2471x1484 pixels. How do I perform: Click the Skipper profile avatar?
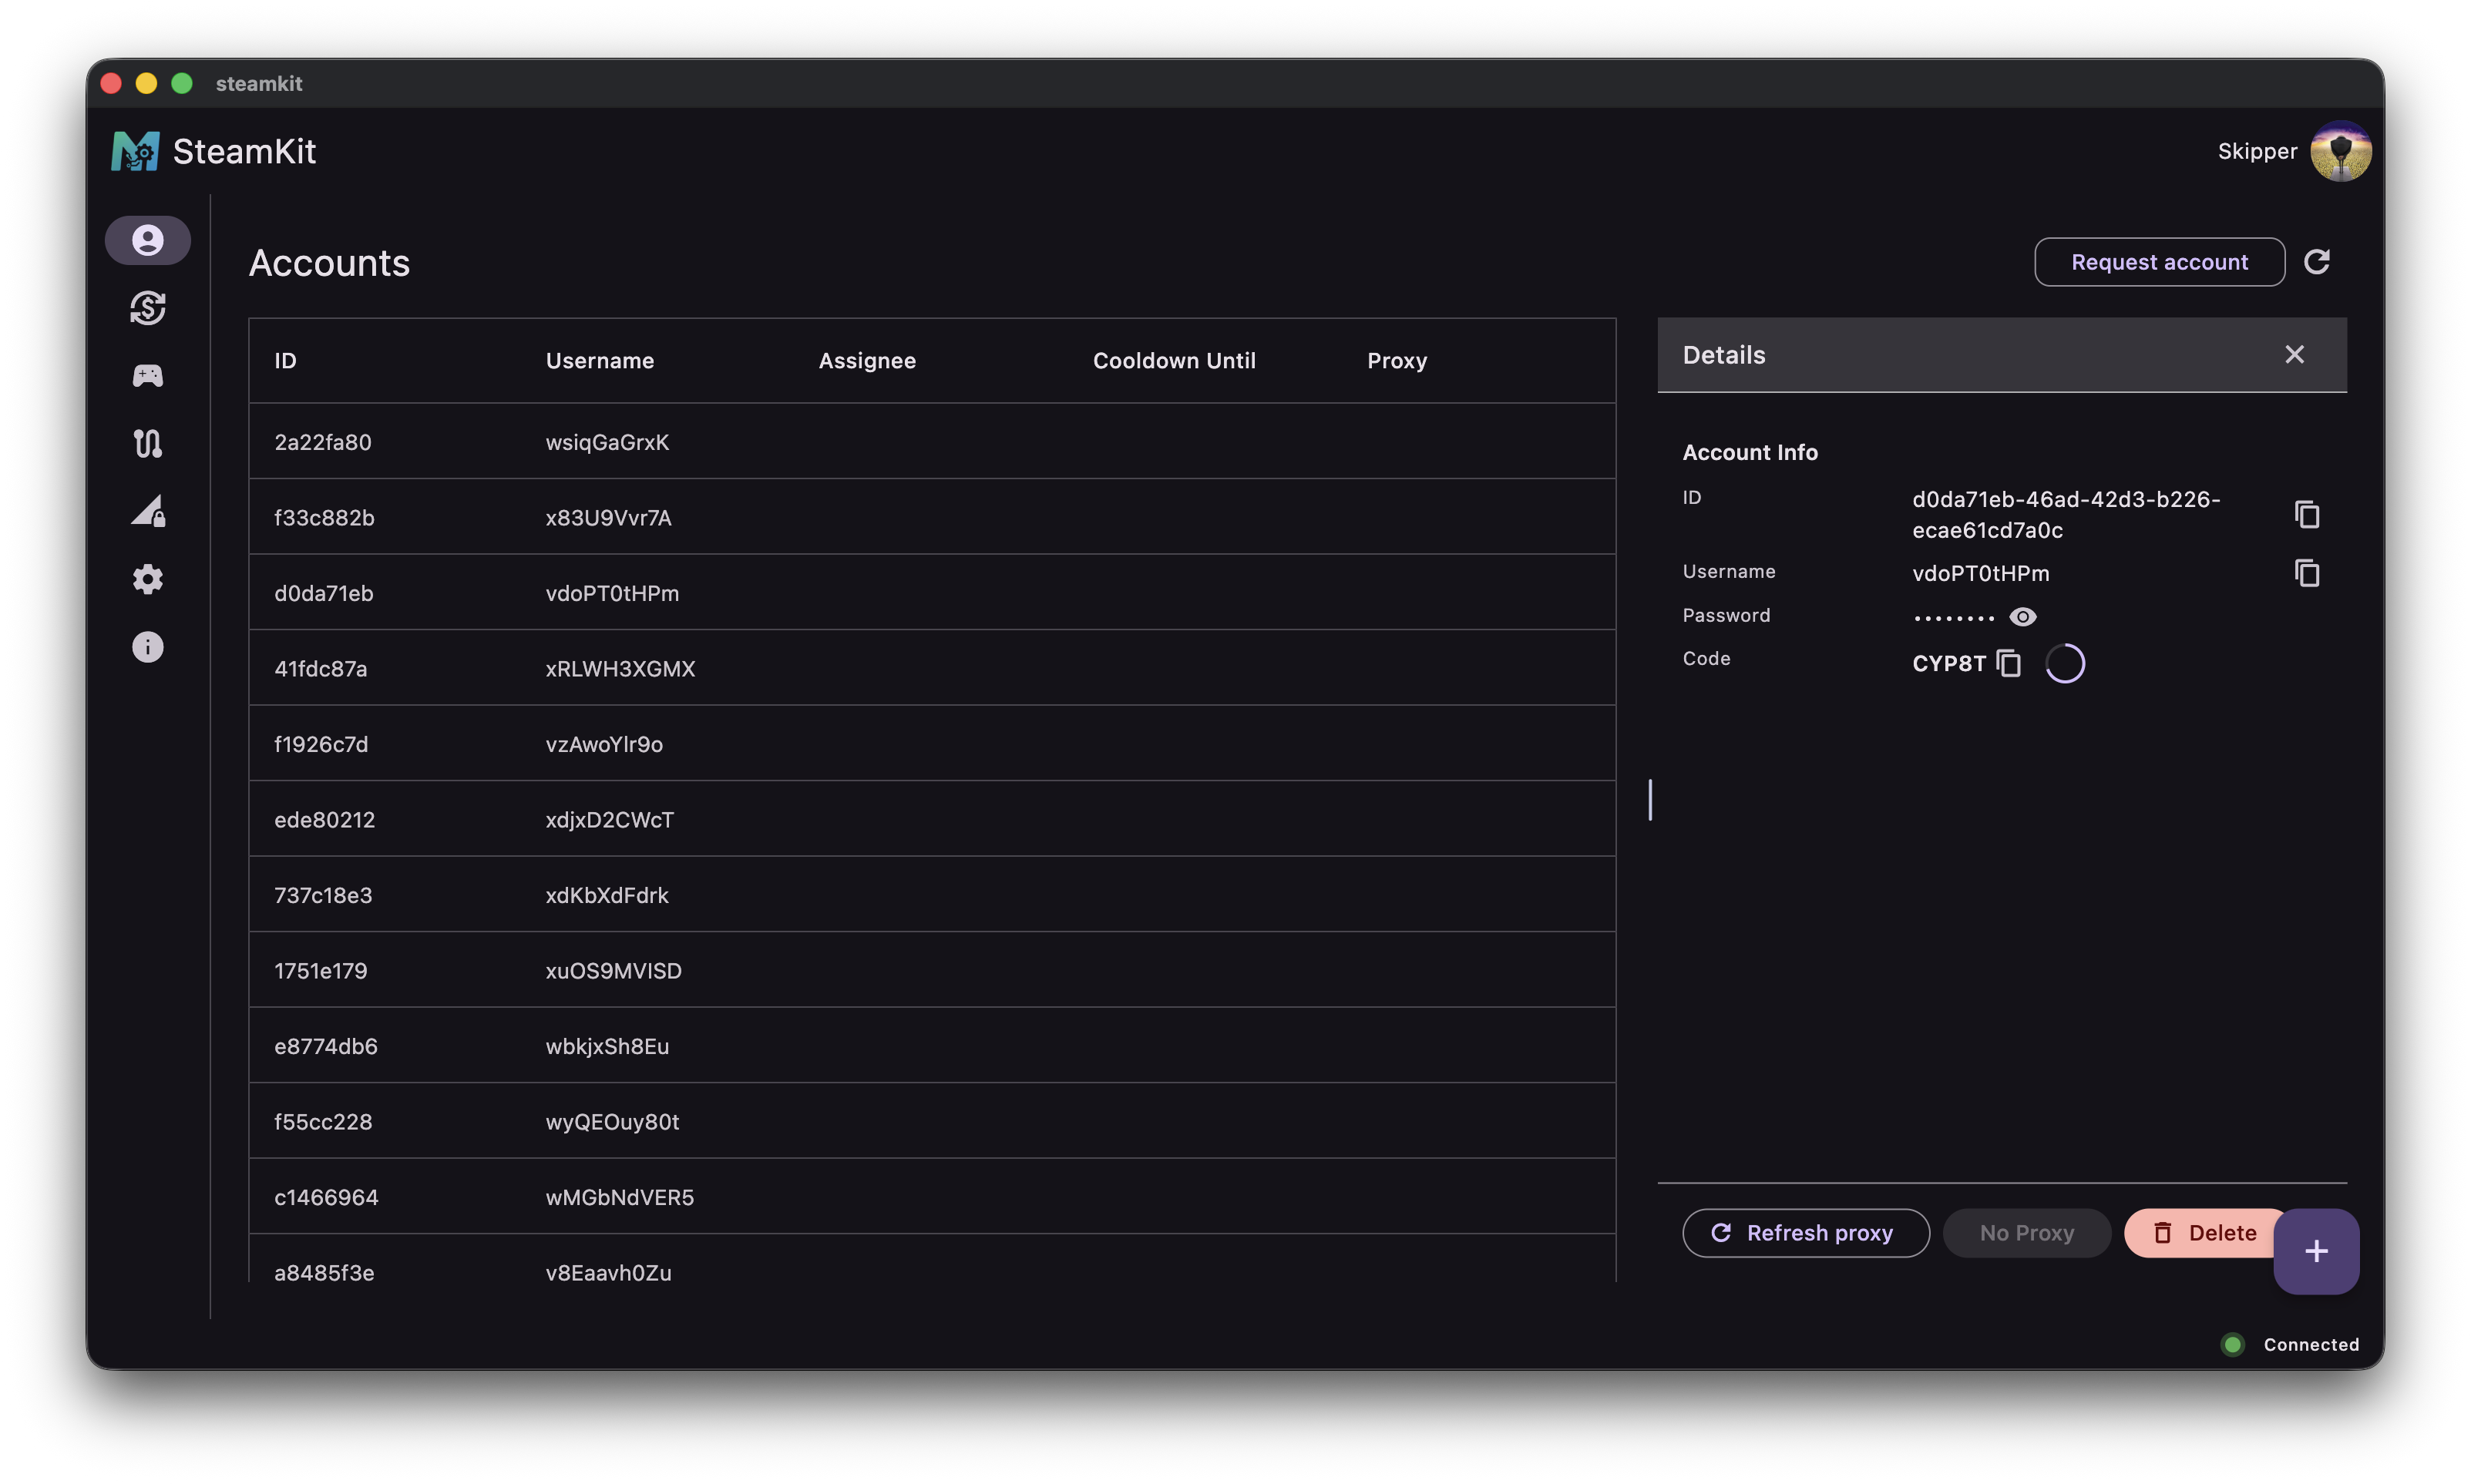pos(2341,150)
